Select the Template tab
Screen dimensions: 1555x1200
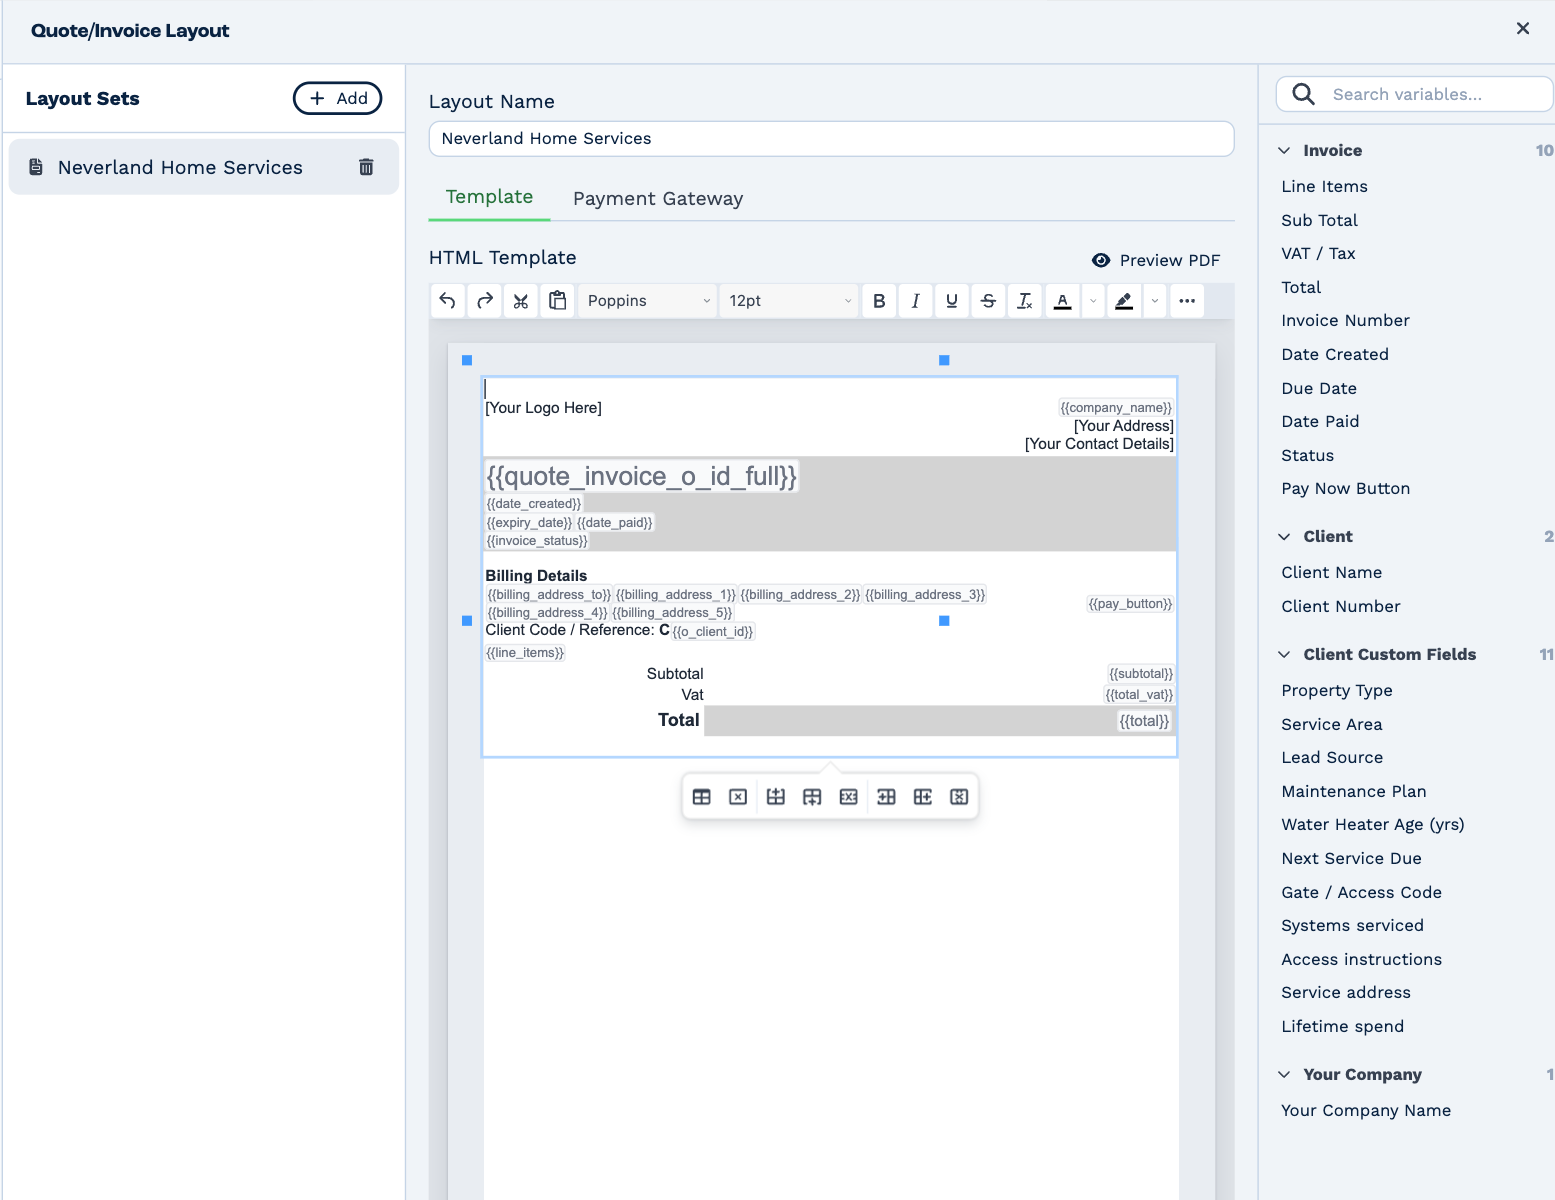click(489, 197)
